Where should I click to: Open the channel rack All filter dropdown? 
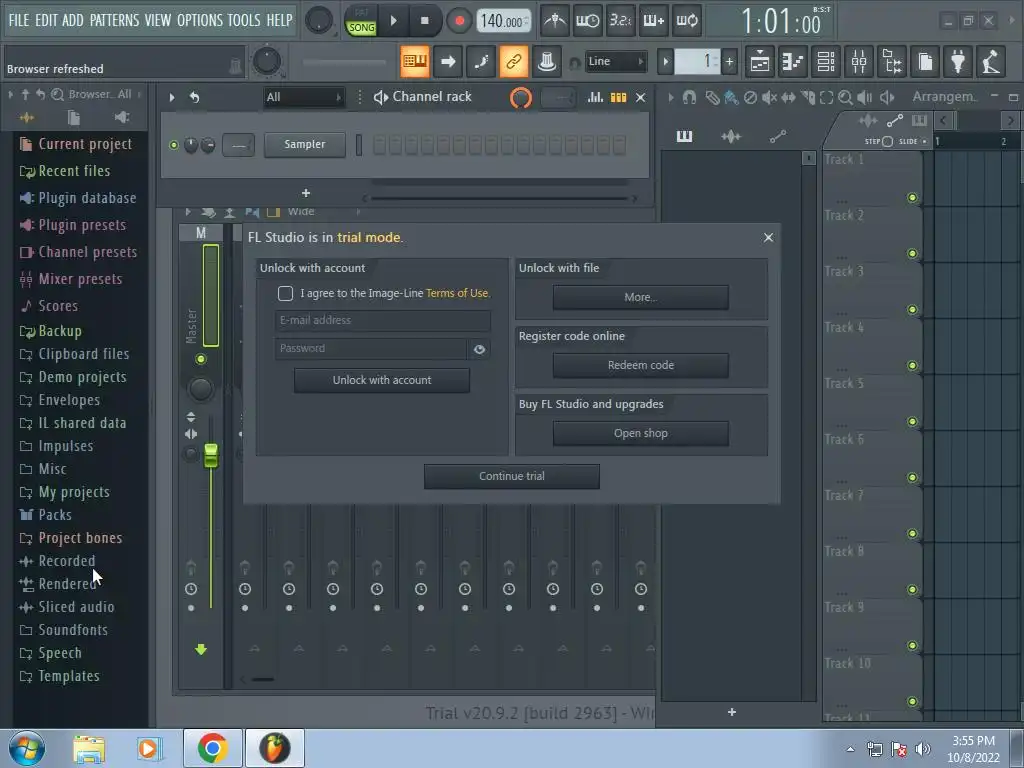coord(303,97)
